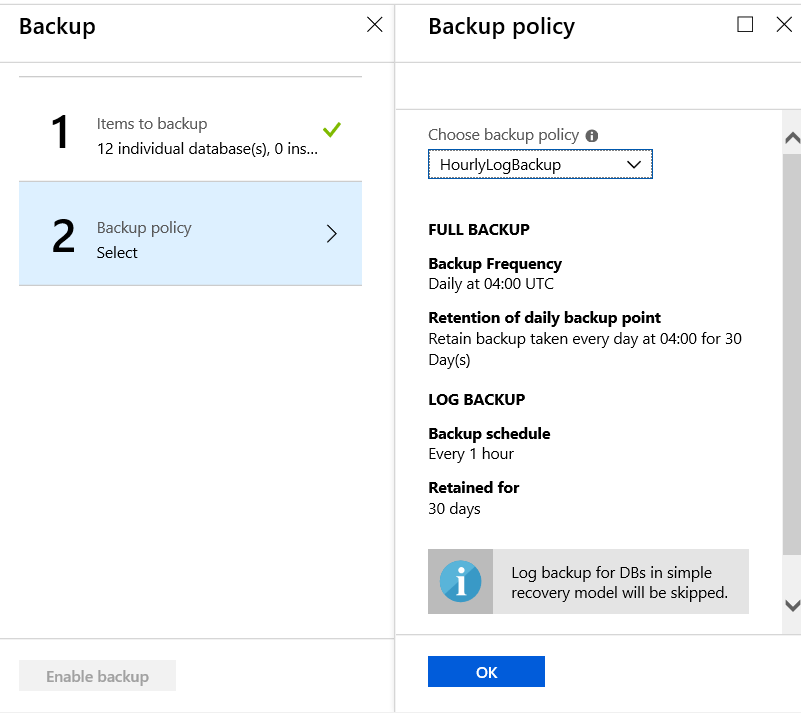Screen dimensions: 801x713
Task: Maximize the Backup policy blade
Action: [745, 24]
